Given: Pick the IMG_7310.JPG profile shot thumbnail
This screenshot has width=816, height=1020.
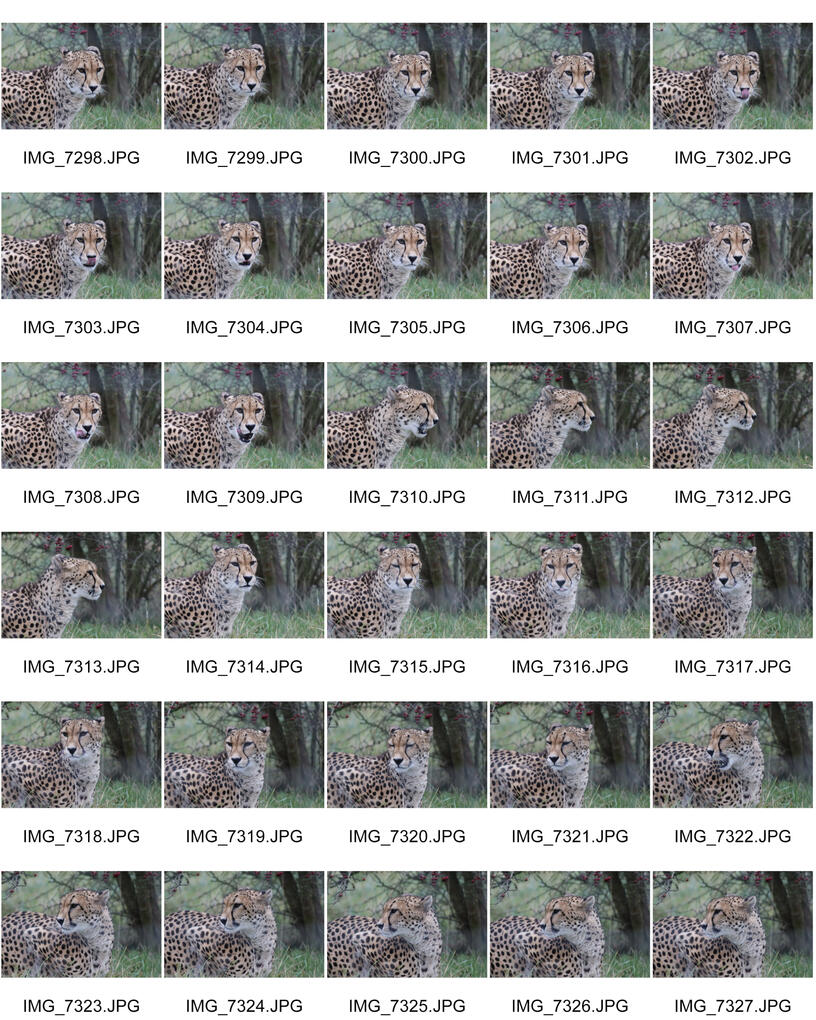Looking at the screenshot, I should [407, 416].
